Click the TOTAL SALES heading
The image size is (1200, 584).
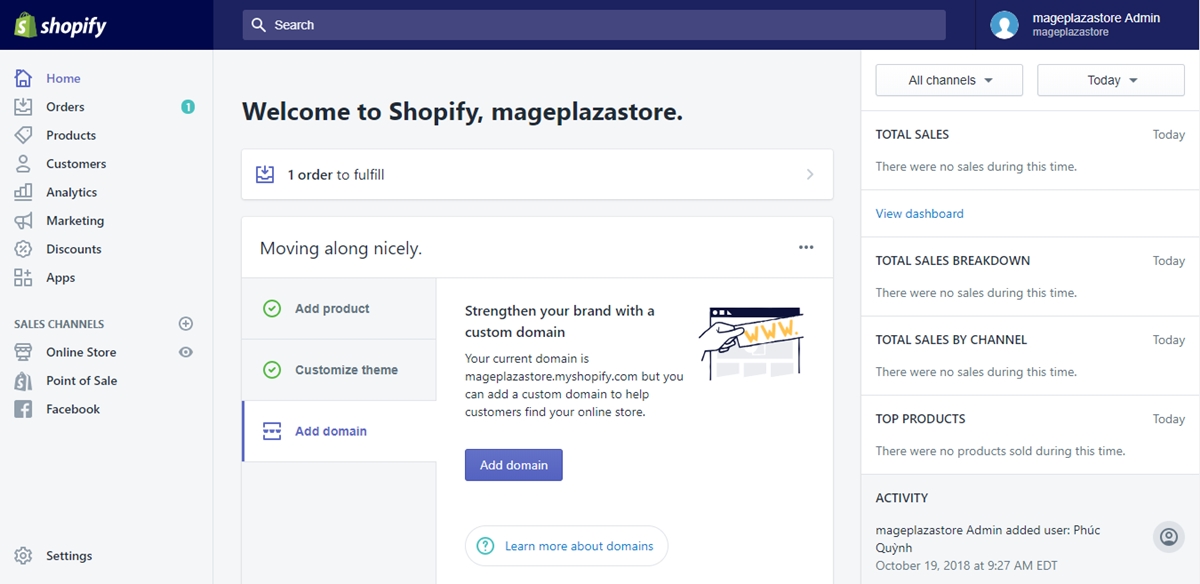(912, 134)
